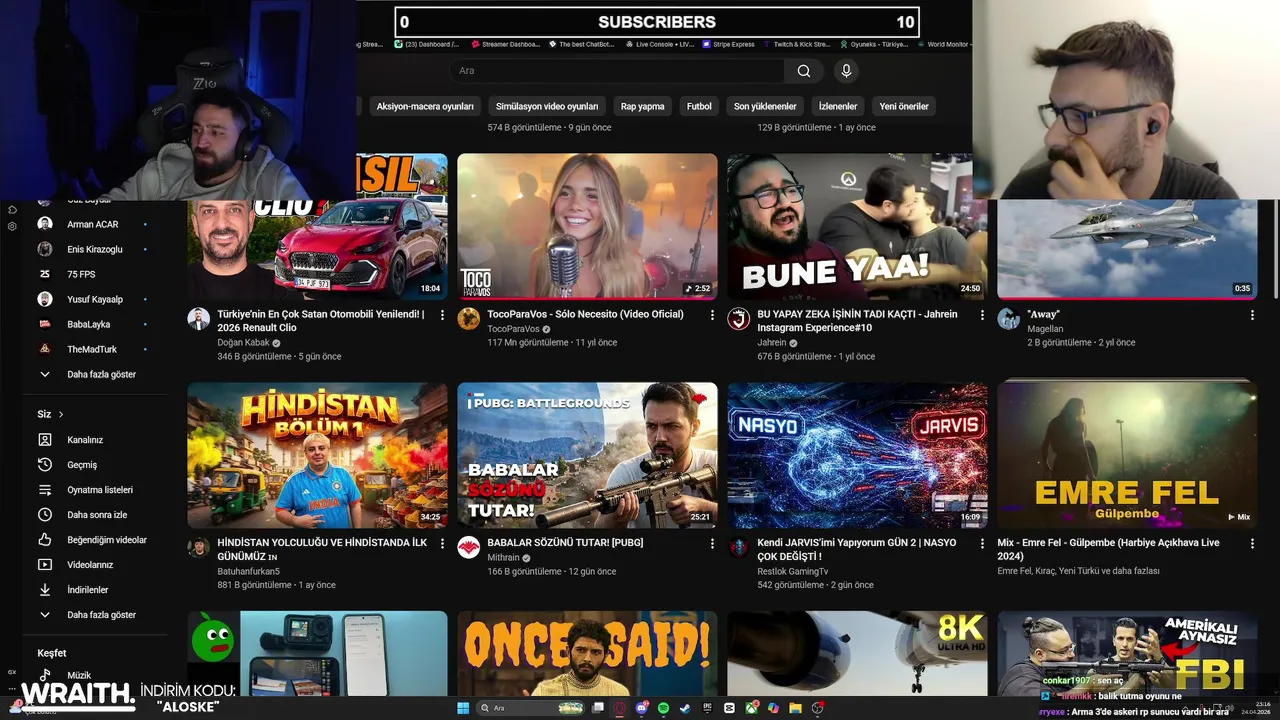The image size is (1280, 720).
Task: Open Discord from the taskbar
Action: pyautogui.click(x=642, y=708)
